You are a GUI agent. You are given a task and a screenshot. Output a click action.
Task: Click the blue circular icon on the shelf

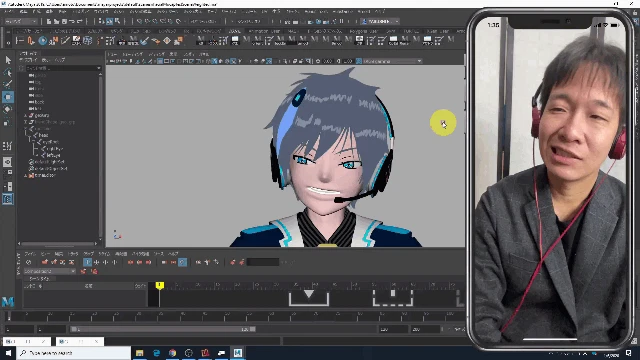(x=42, y=41)
